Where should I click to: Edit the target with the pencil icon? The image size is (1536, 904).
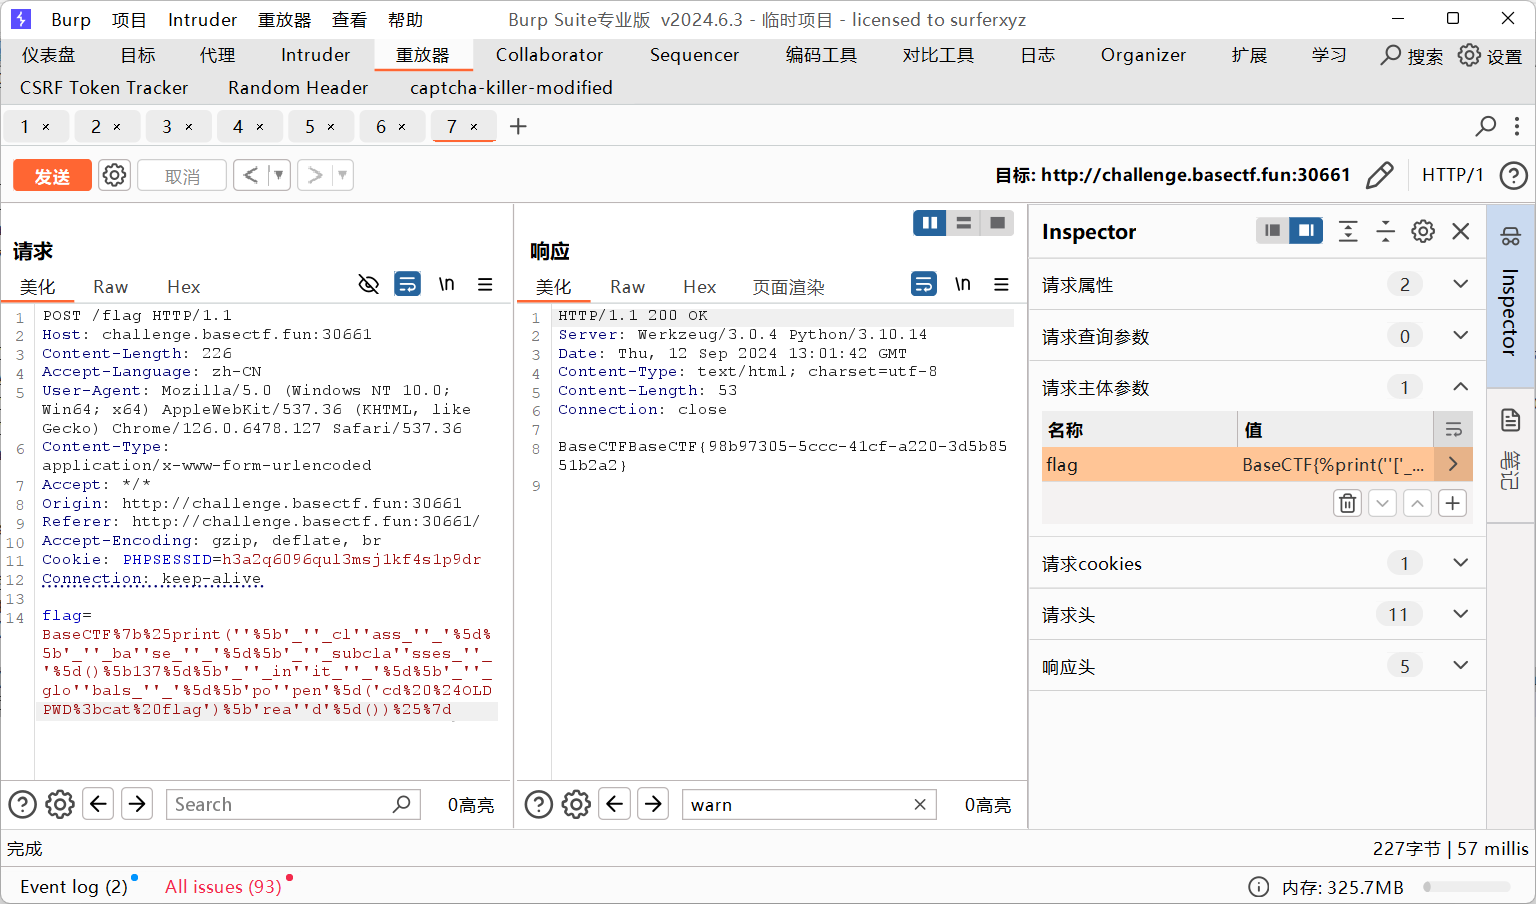click(1380, 175)
